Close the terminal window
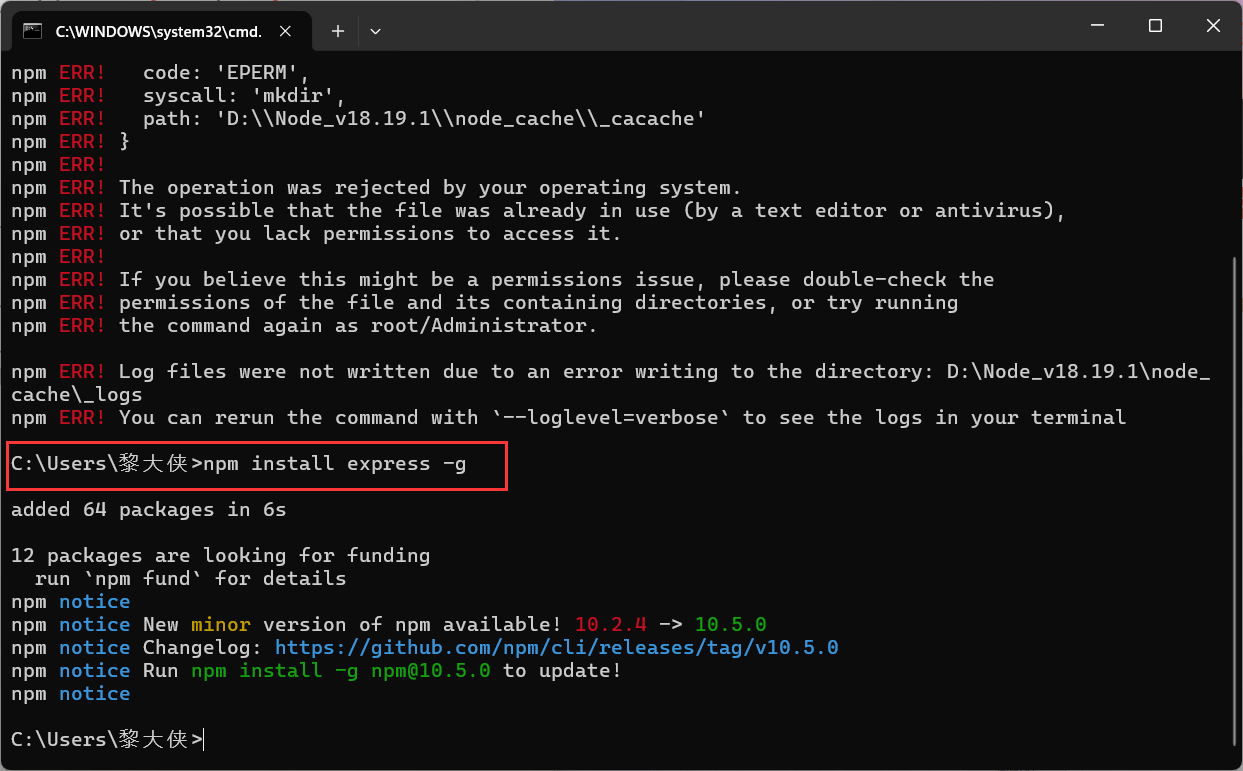The height and width of the screenshot is (771, 1243). click(x=1213, y=27)
